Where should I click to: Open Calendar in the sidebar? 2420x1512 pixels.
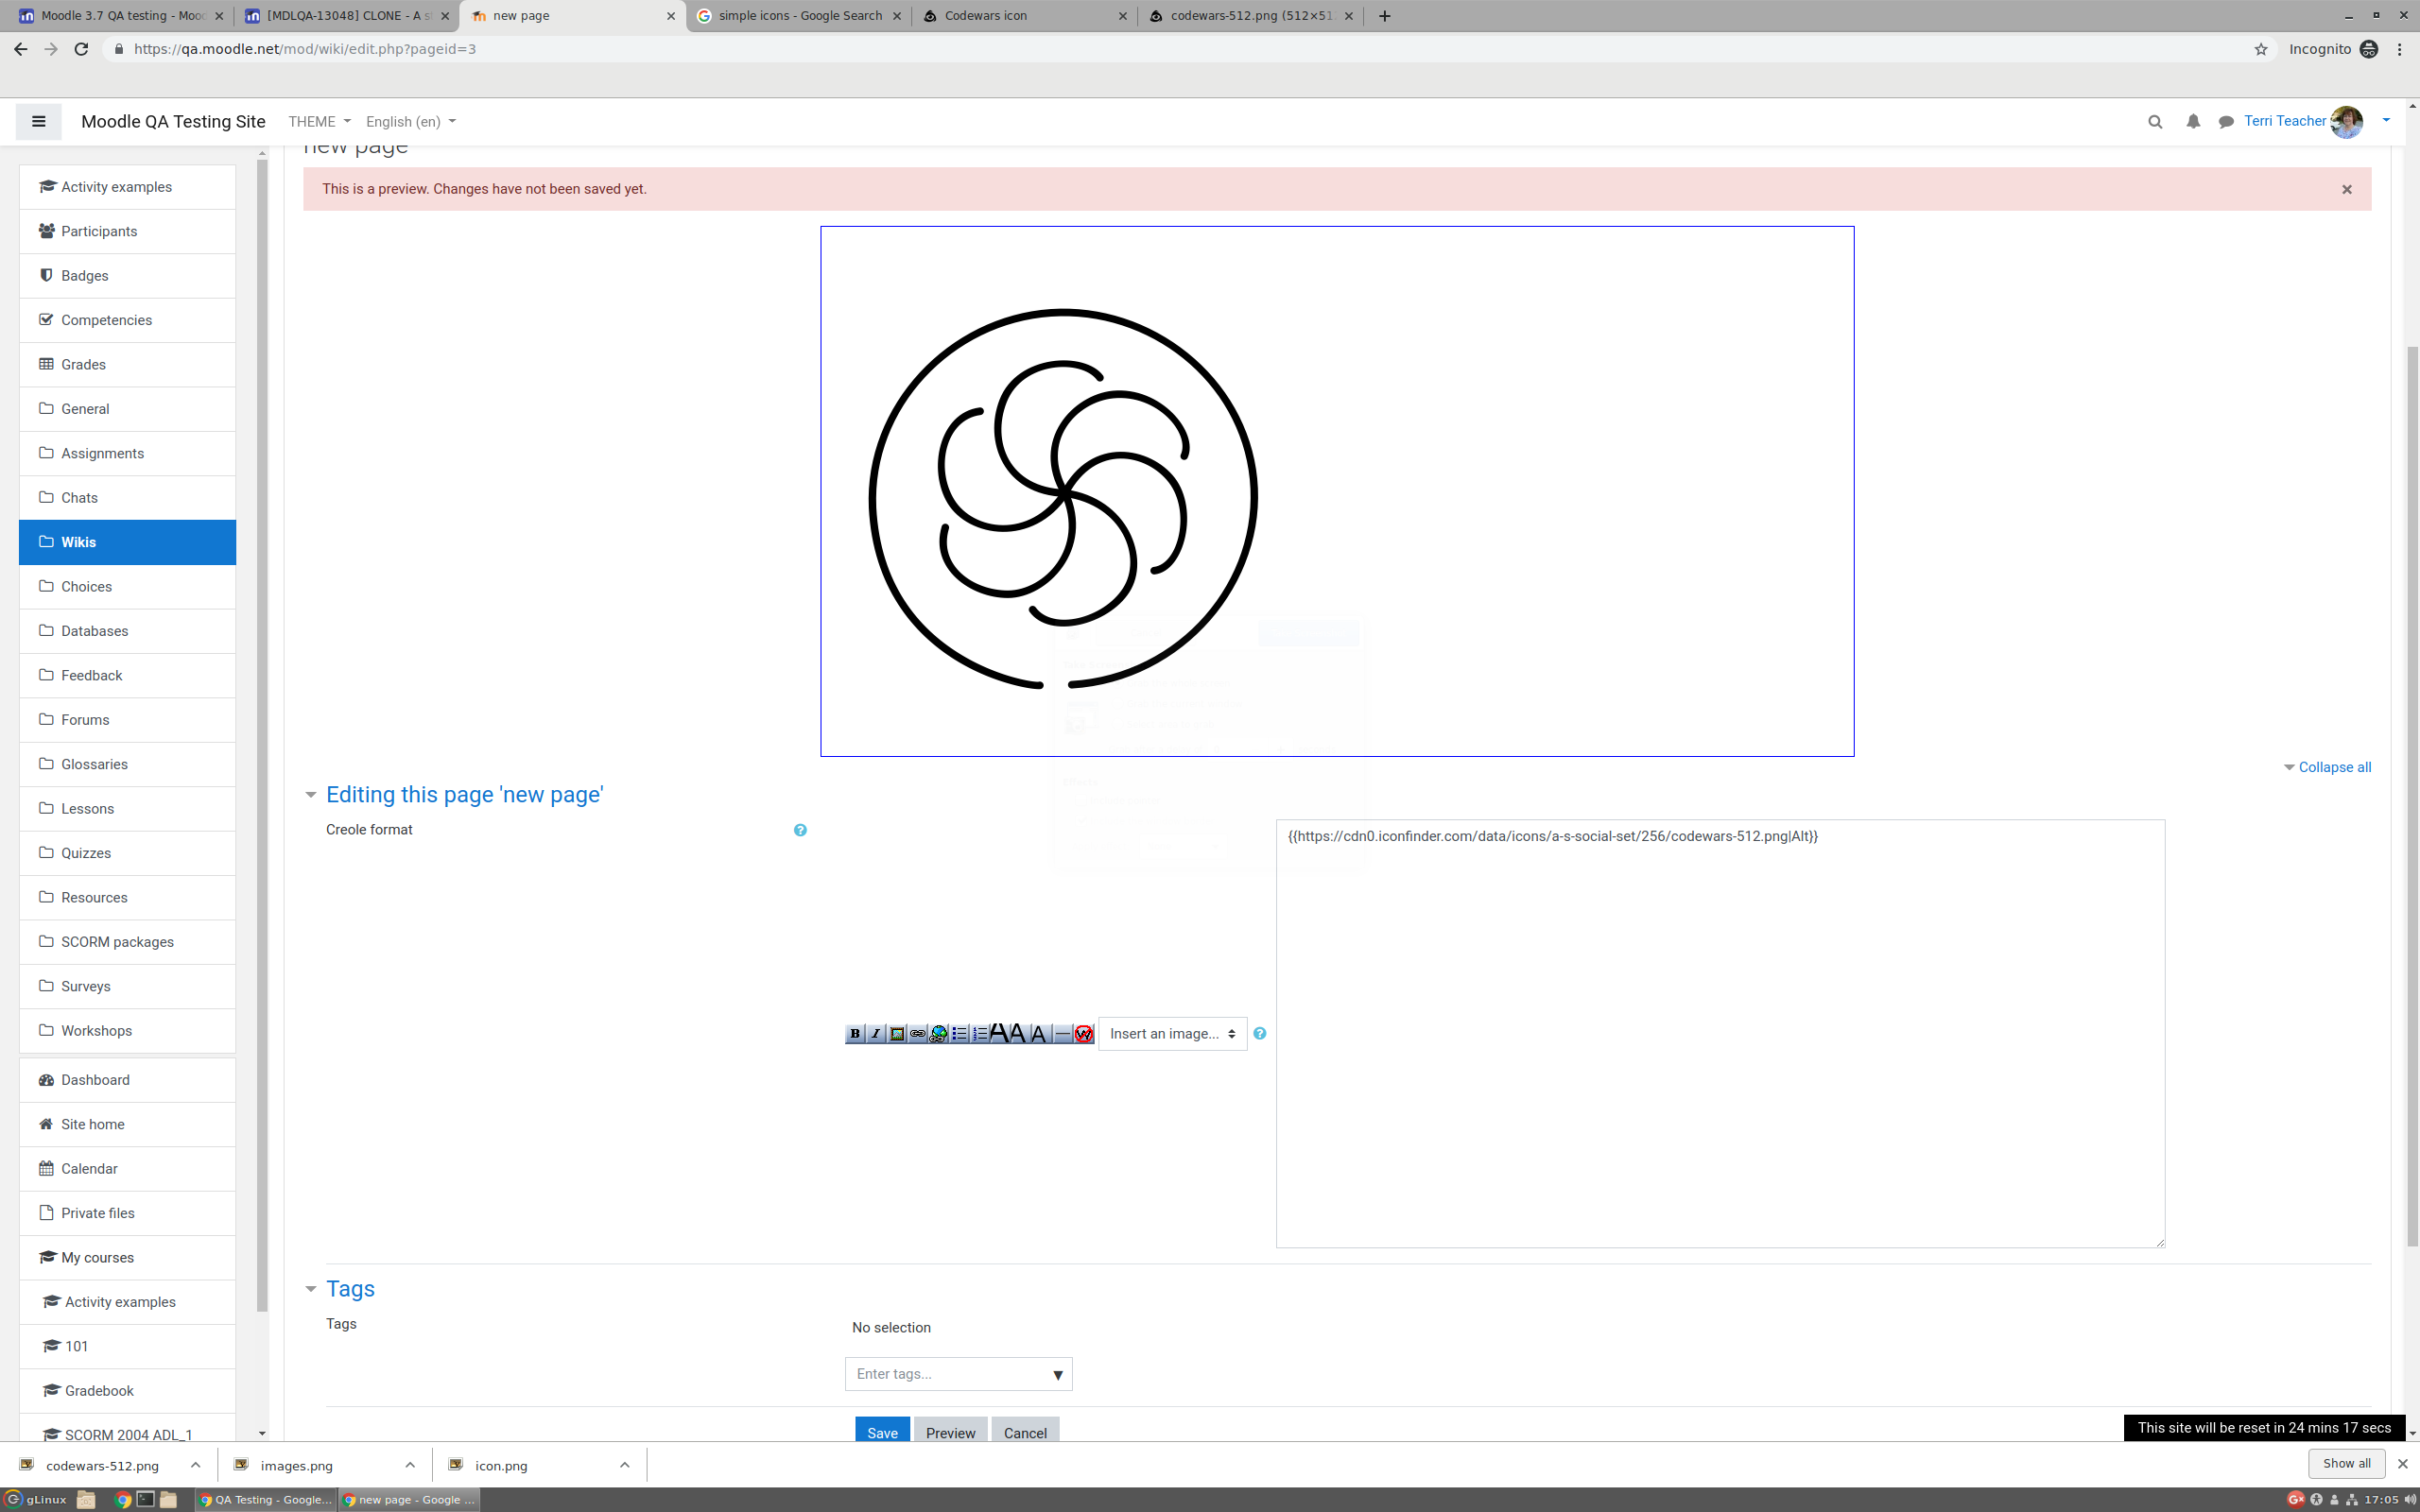[x=127, y=1169]
